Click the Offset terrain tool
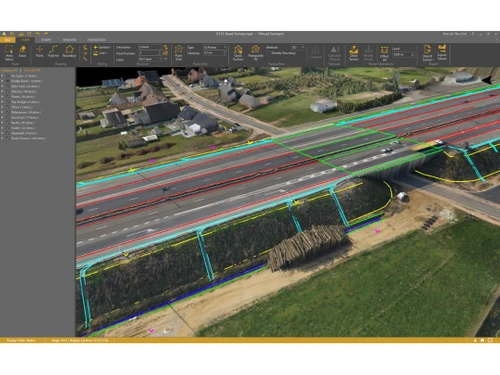This screenshot has height=375, width=500. click(x=384, y=53)
